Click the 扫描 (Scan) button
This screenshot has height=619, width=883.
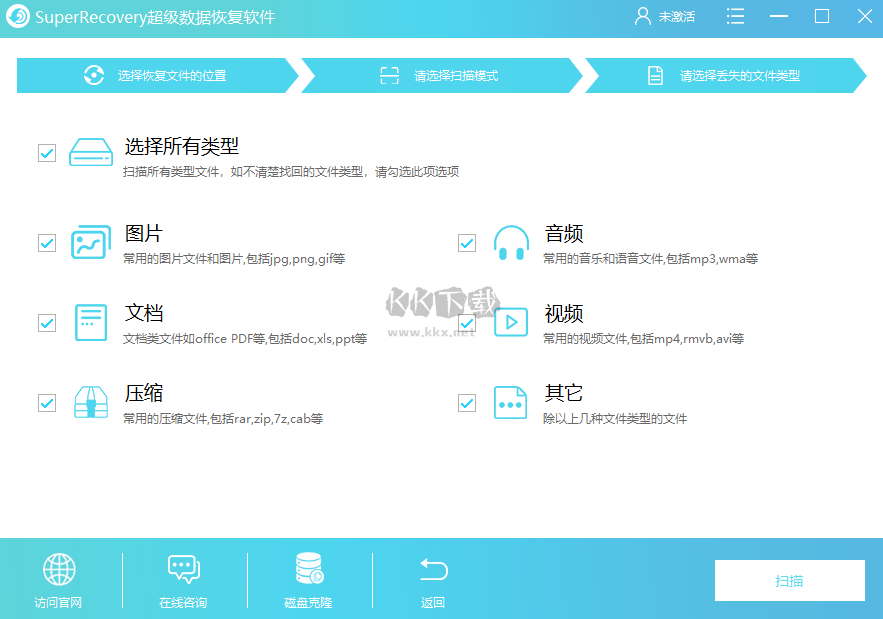point(790,580)
